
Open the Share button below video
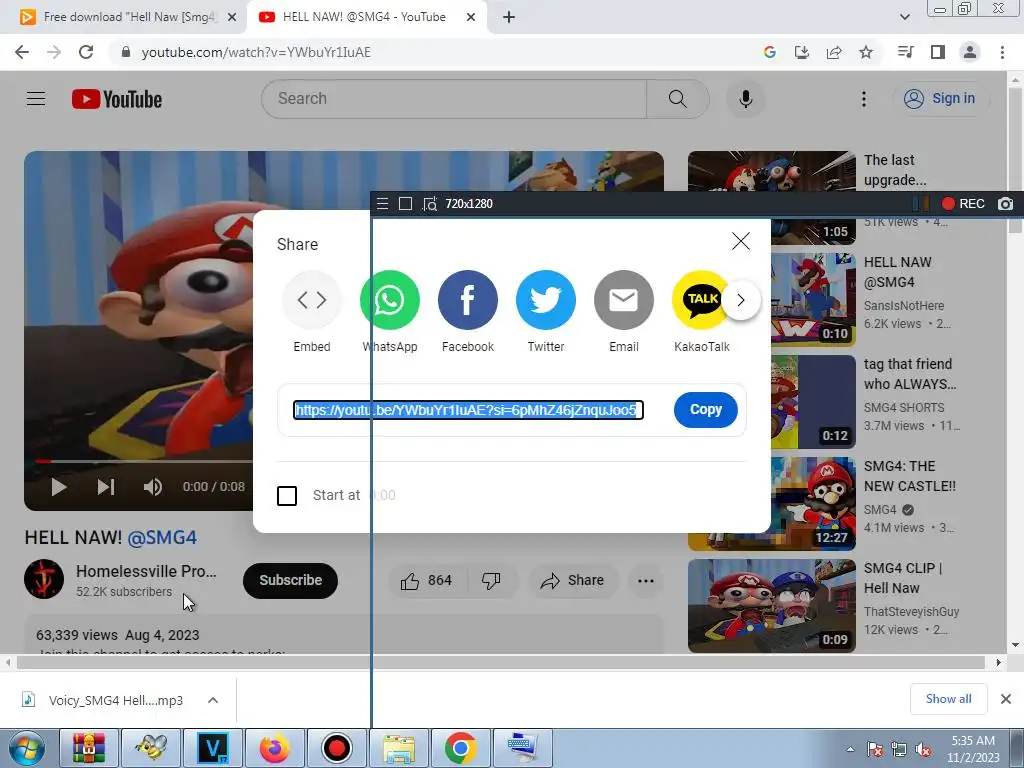tap(572, 581)
